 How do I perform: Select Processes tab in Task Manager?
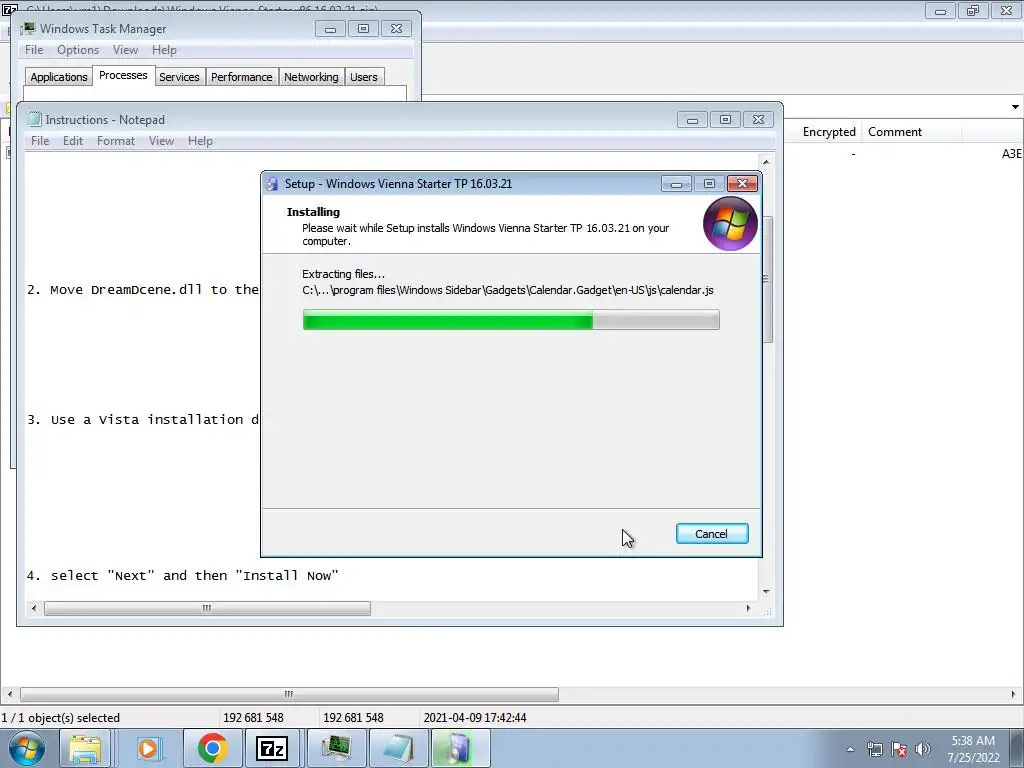tap(123, 75)
